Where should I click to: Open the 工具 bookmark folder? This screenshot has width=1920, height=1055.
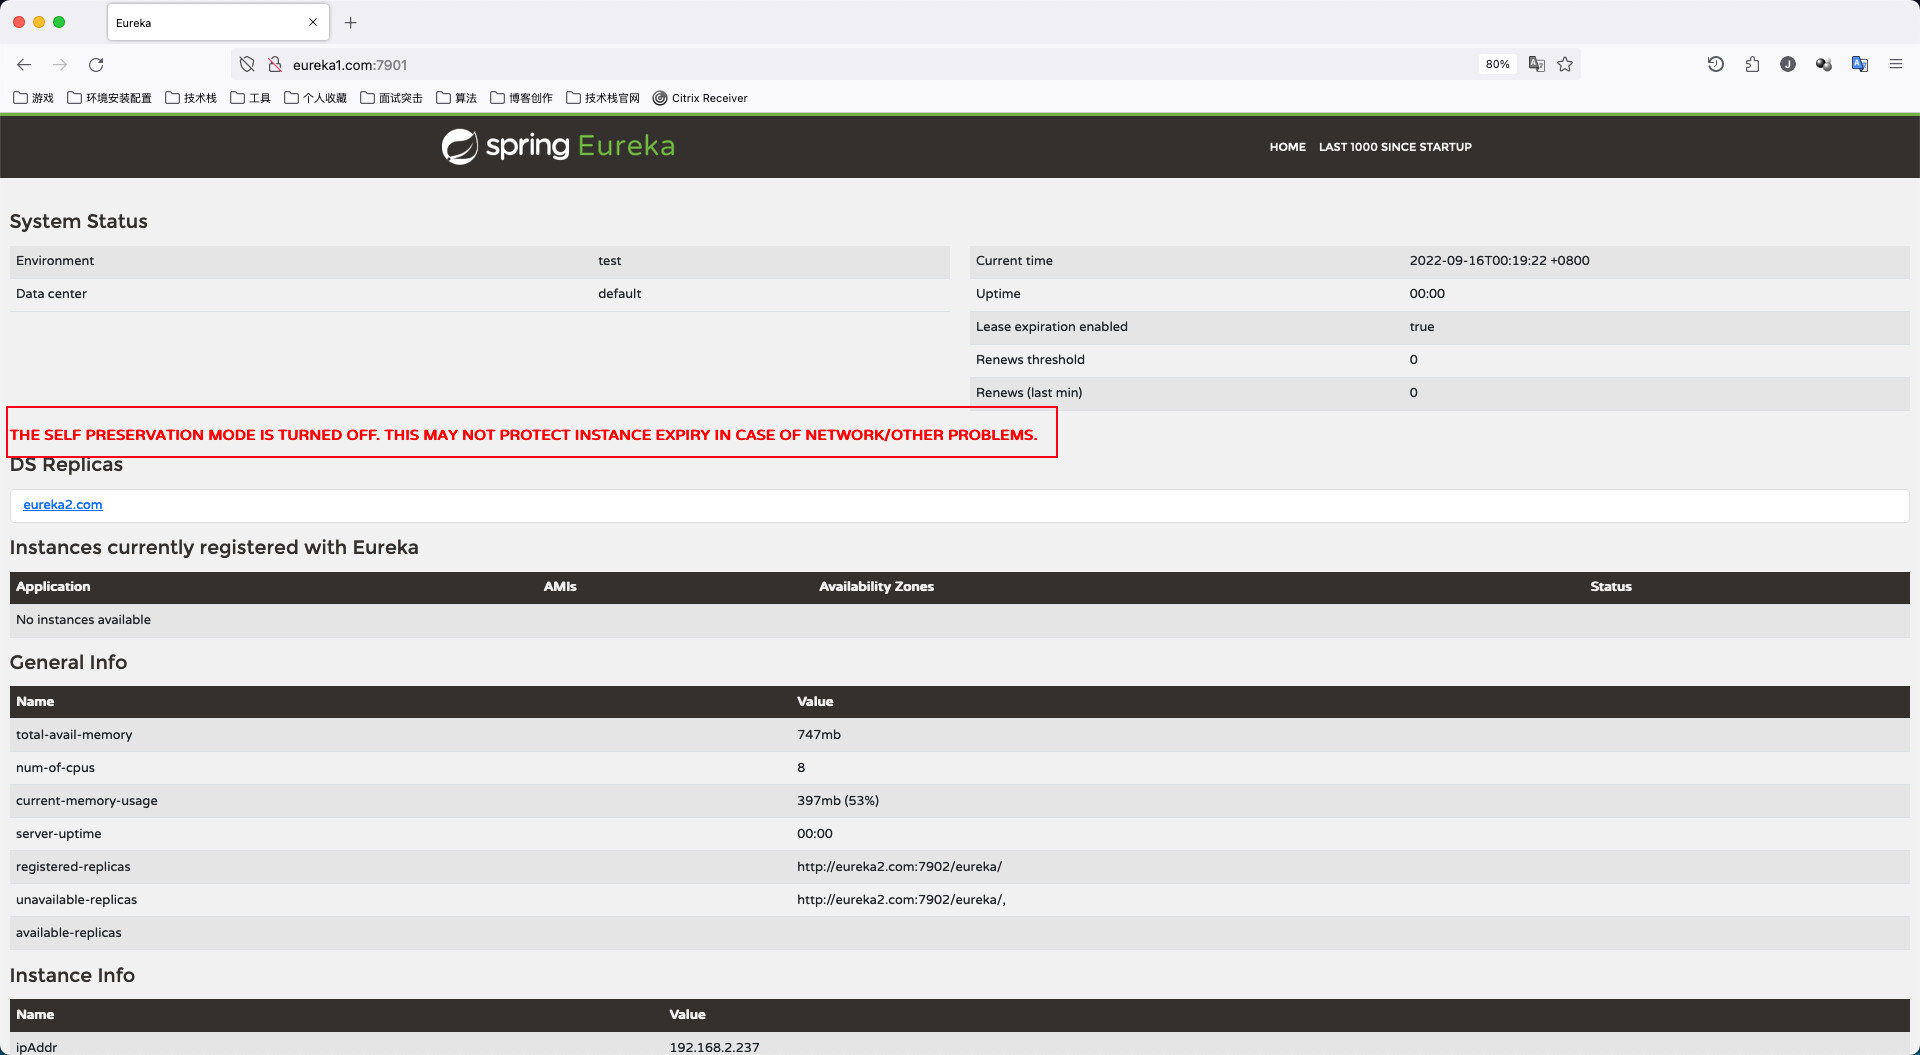point(251,98)
